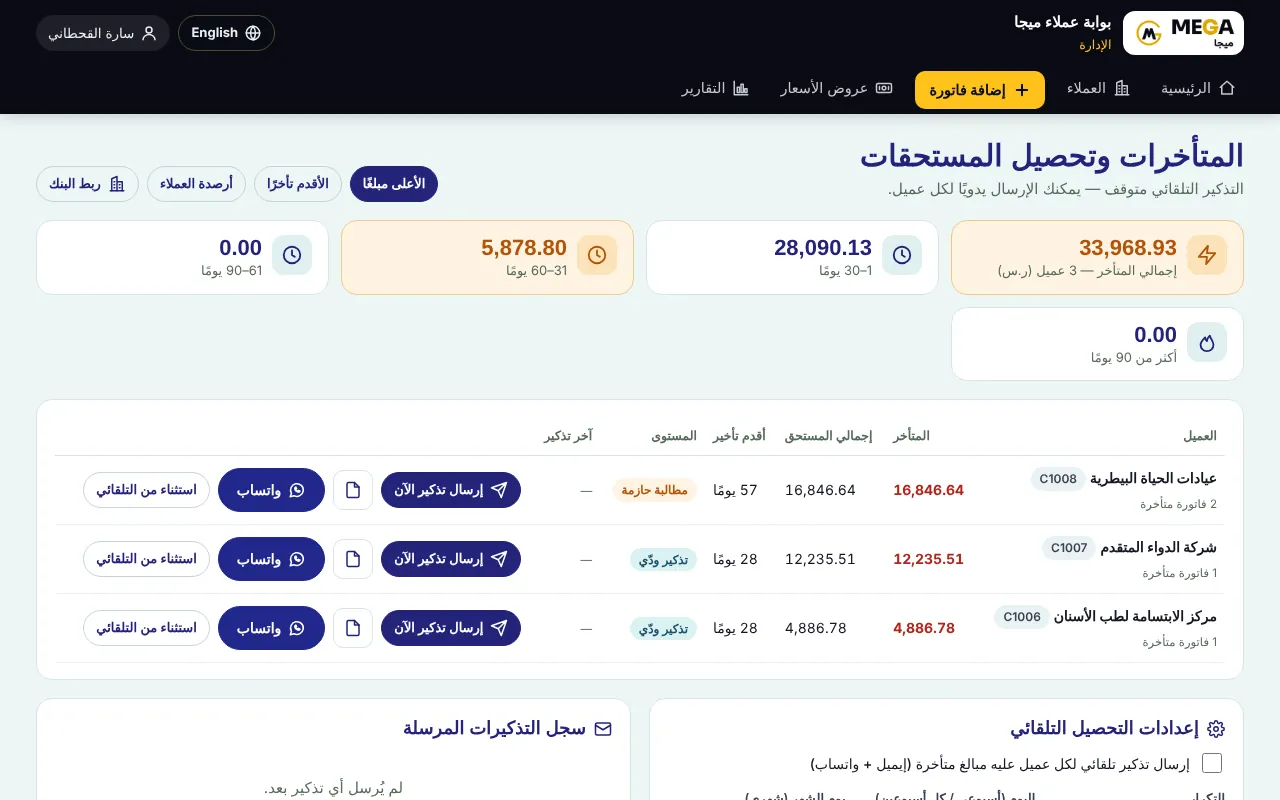This screenshot has width=1280, height=800.
Task: Open سارة القحطاني user menu
Action: coord(103,33)
